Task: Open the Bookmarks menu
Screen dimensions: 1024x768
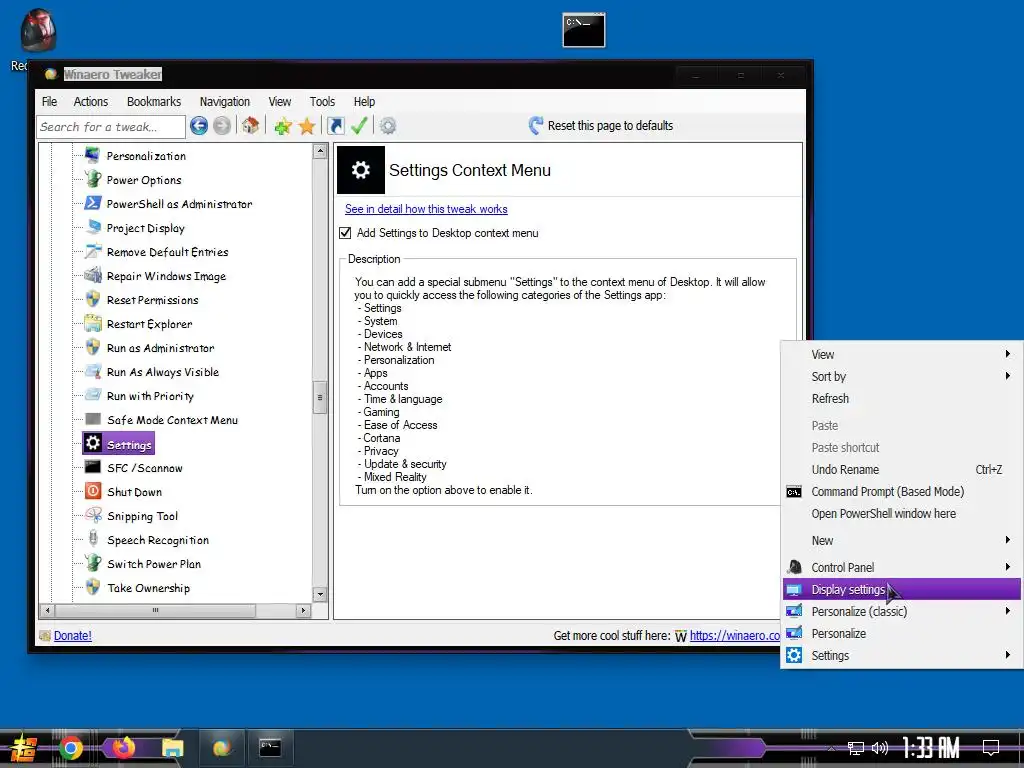Action: [154, 101]
